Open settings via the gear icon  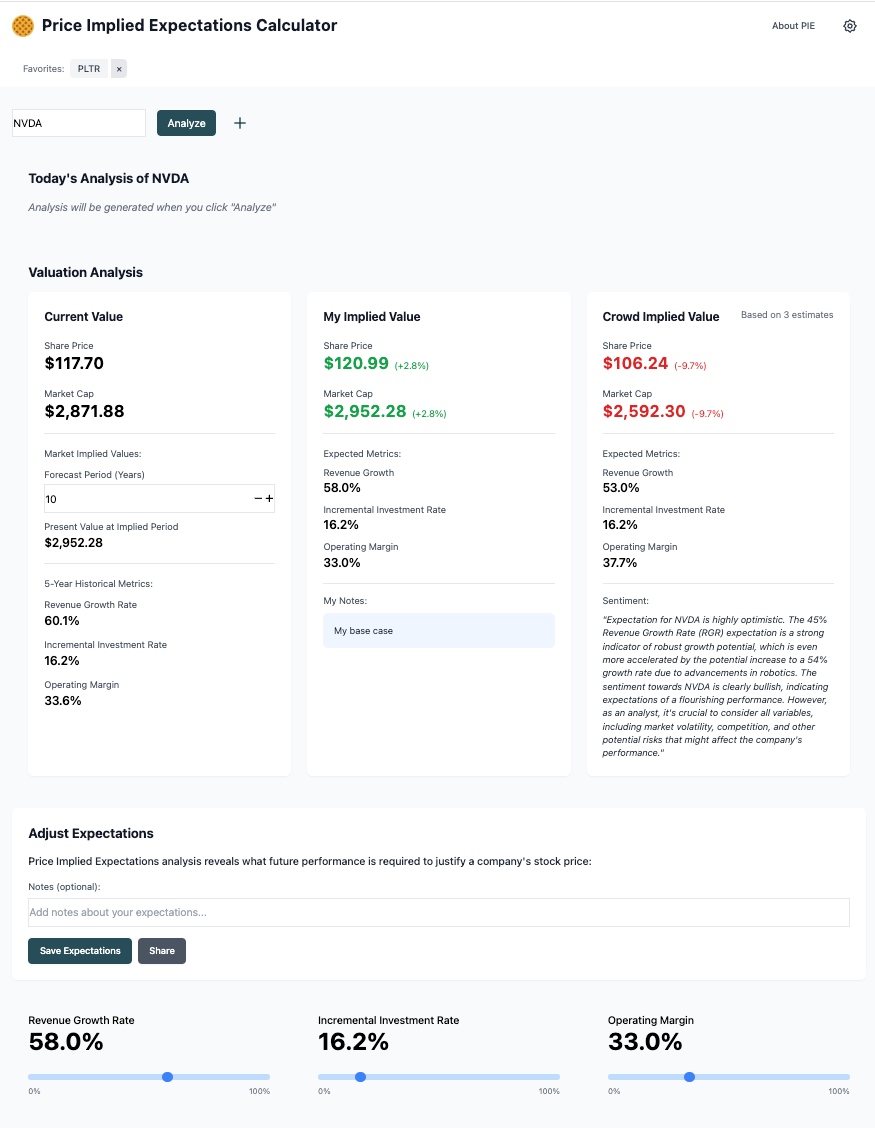(850, 26)
